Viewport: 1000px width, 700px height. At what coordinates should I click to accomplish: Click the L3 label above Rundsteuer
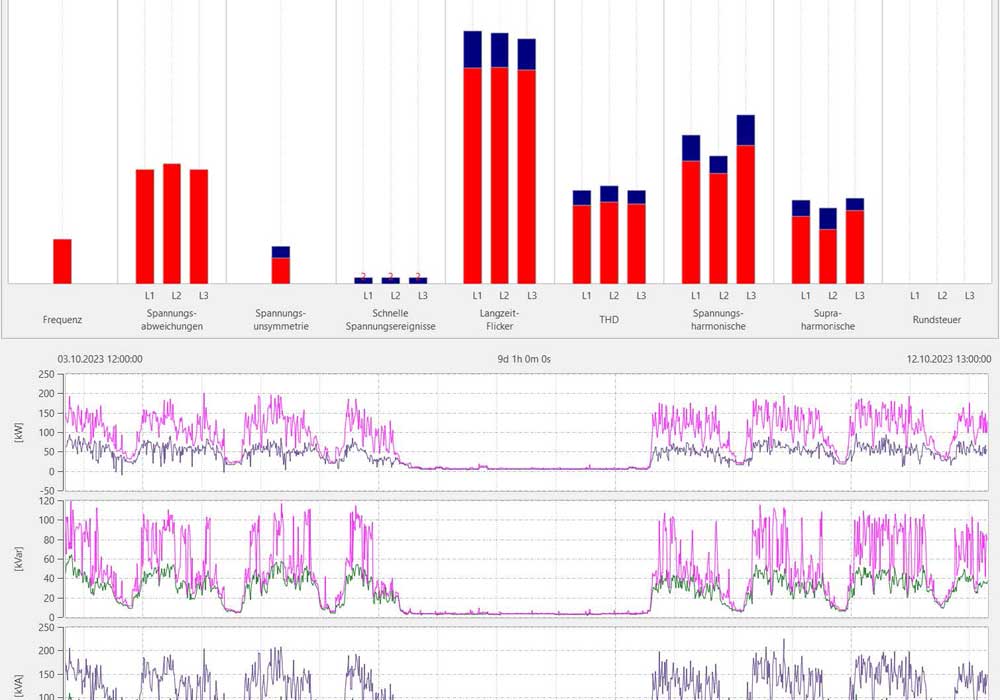[969, 296]
